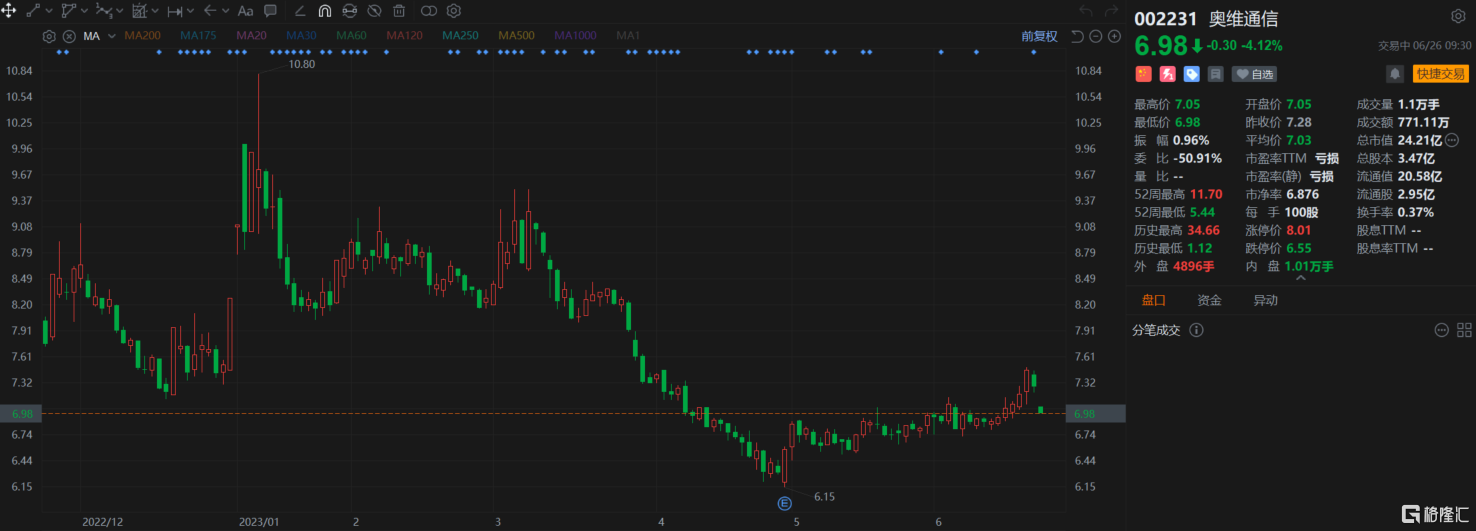Select the MA60 green indicator label
Screen dimensions: 1476x531
pyautogui.click(x=351, y=36)
